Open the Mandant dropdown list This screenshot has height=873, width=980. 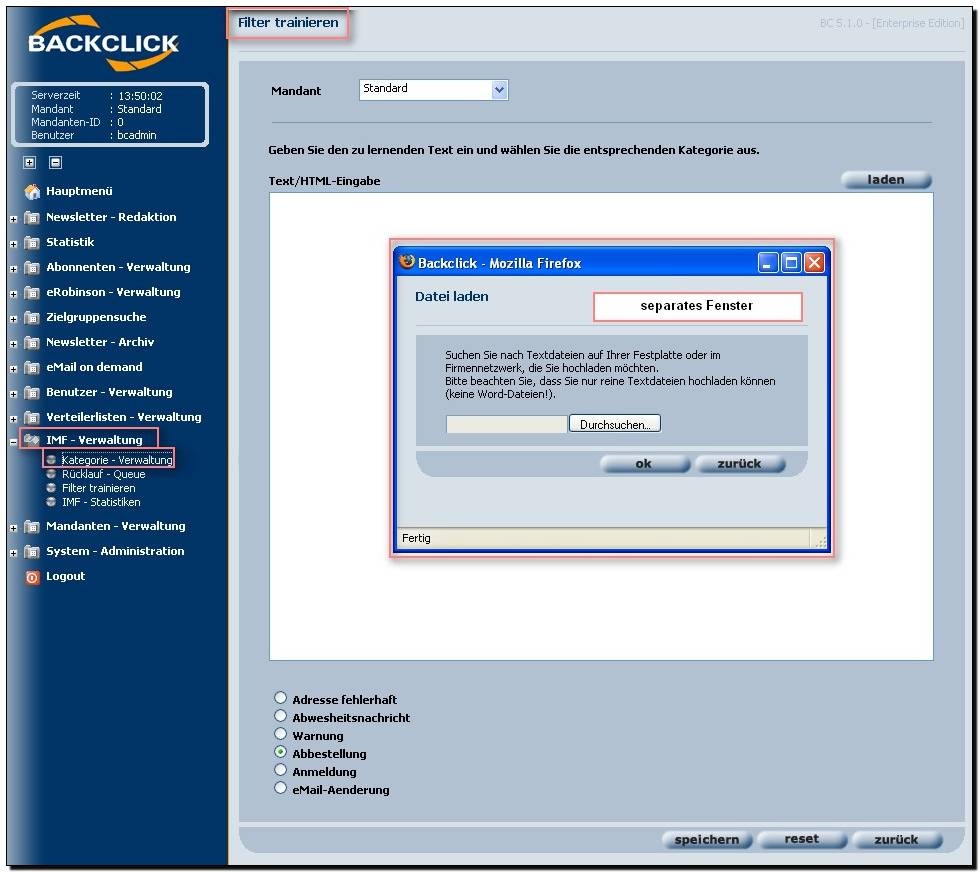point(499,90)
